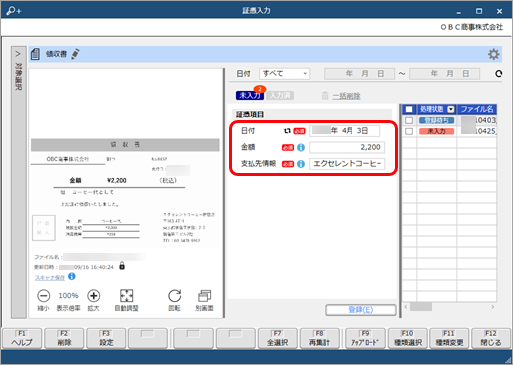The width and height of the screenshot is (513, 365).
Task: Open the 日付 すべて dropdown
Action: click(284, 74)
